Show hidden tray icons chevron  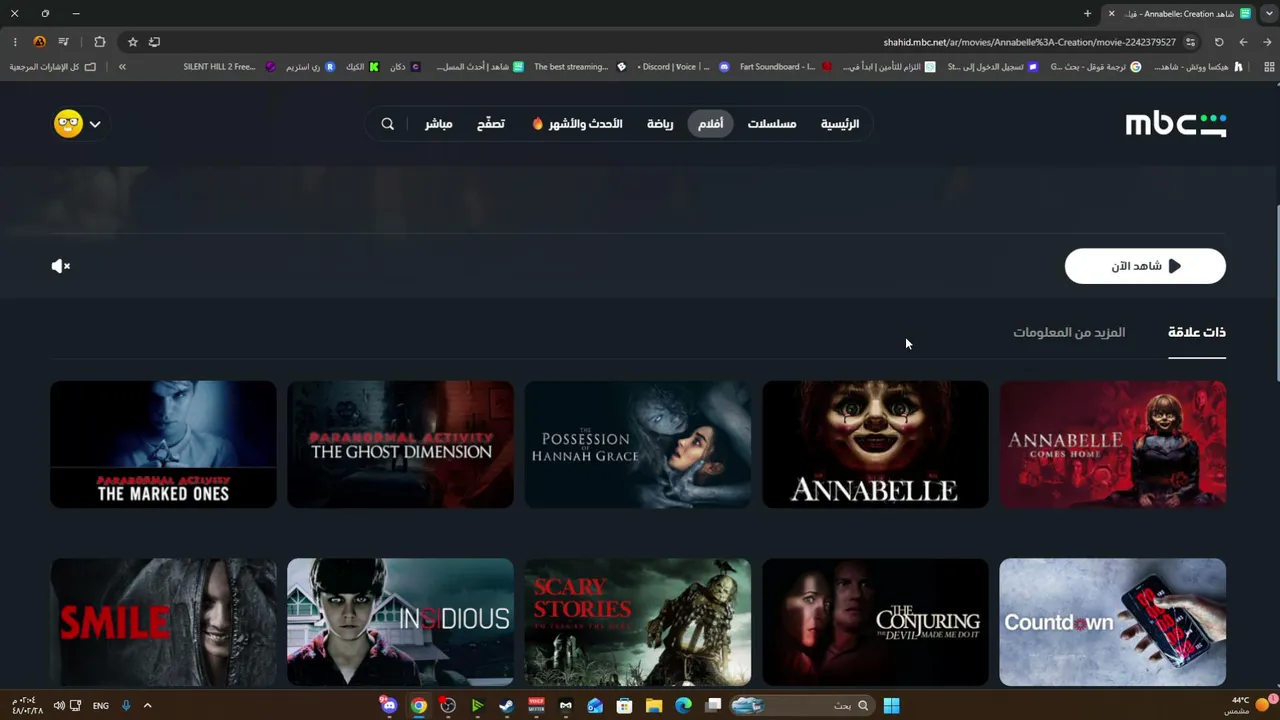click(147, 706)
